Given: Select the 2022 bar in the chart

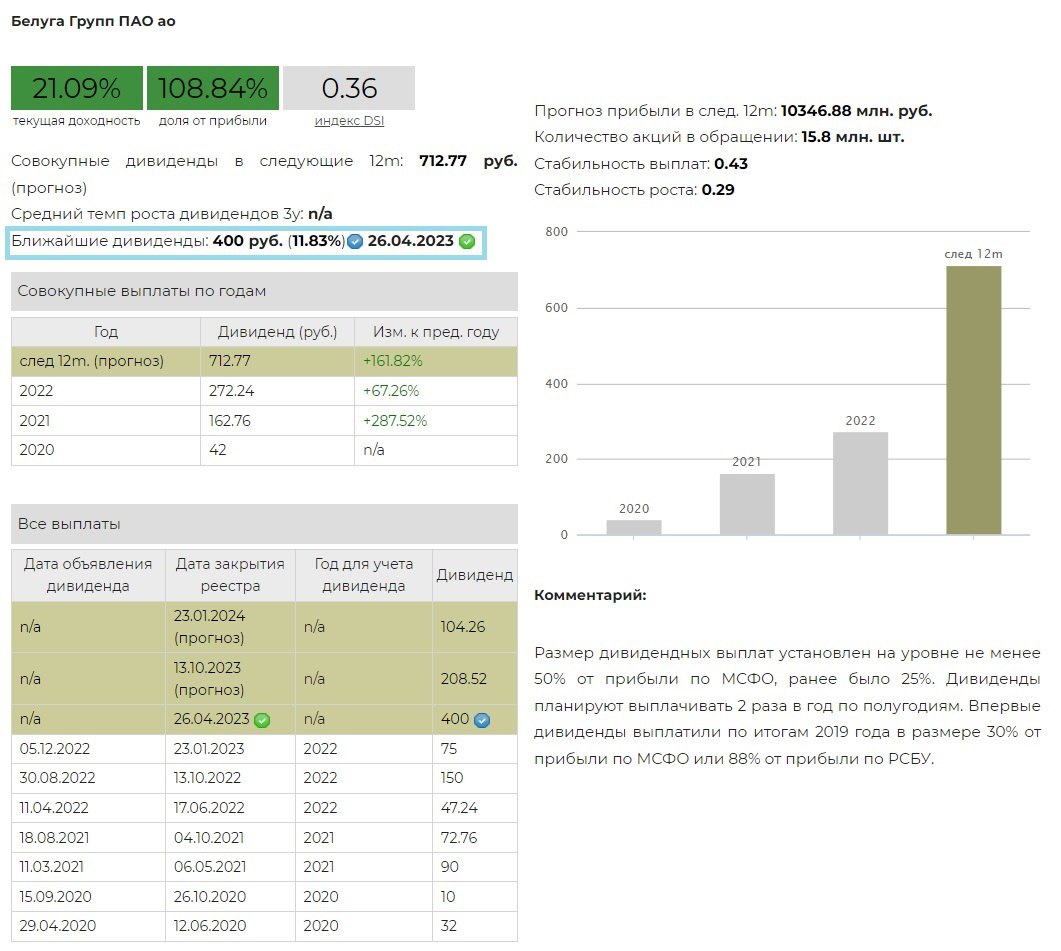Looking at the screenshot, I should pos(860,483).
